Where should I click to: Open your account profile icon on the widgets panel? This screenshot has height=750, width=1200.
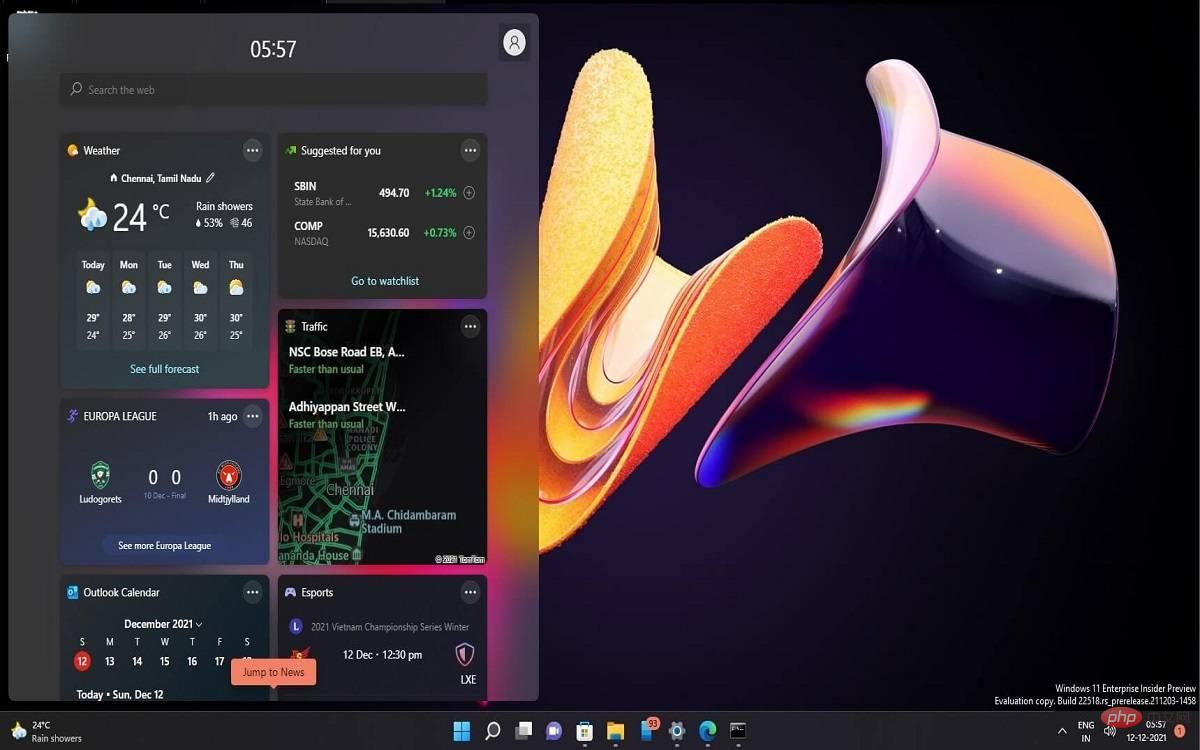[x=513, y=42]
